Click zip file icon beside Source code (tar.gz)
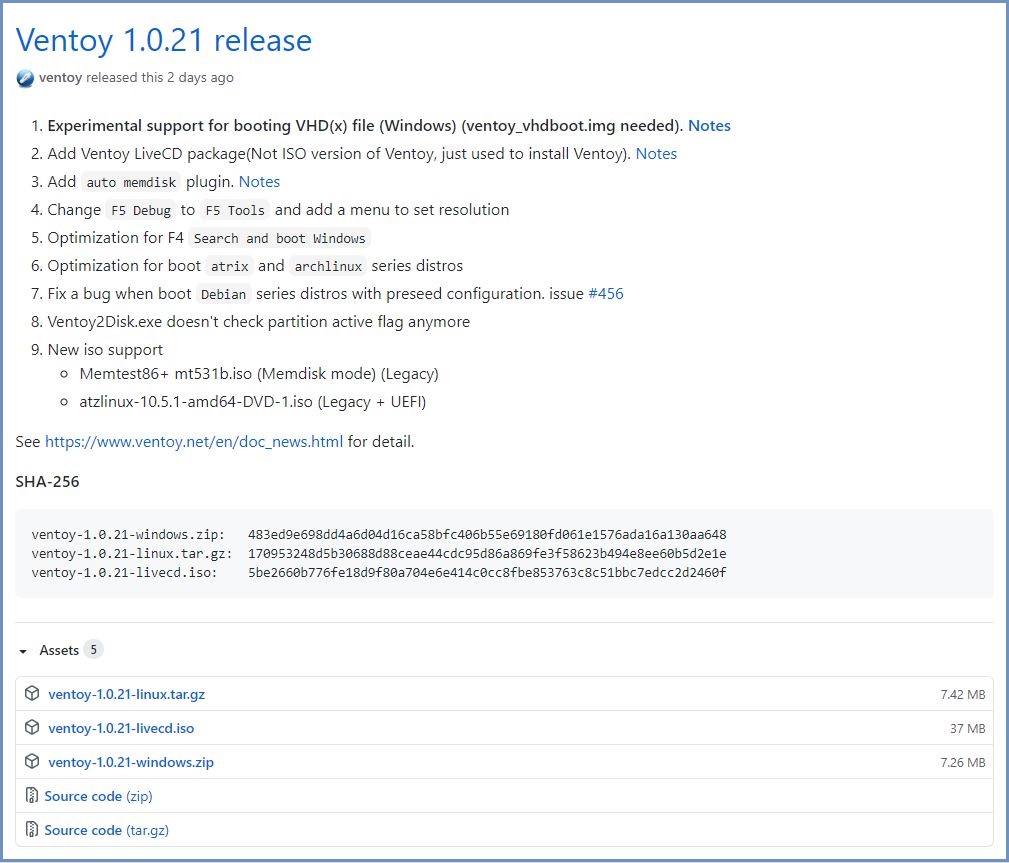This screenshot has width=1009, height=863. pyautogui.click(x=32, y=830)
